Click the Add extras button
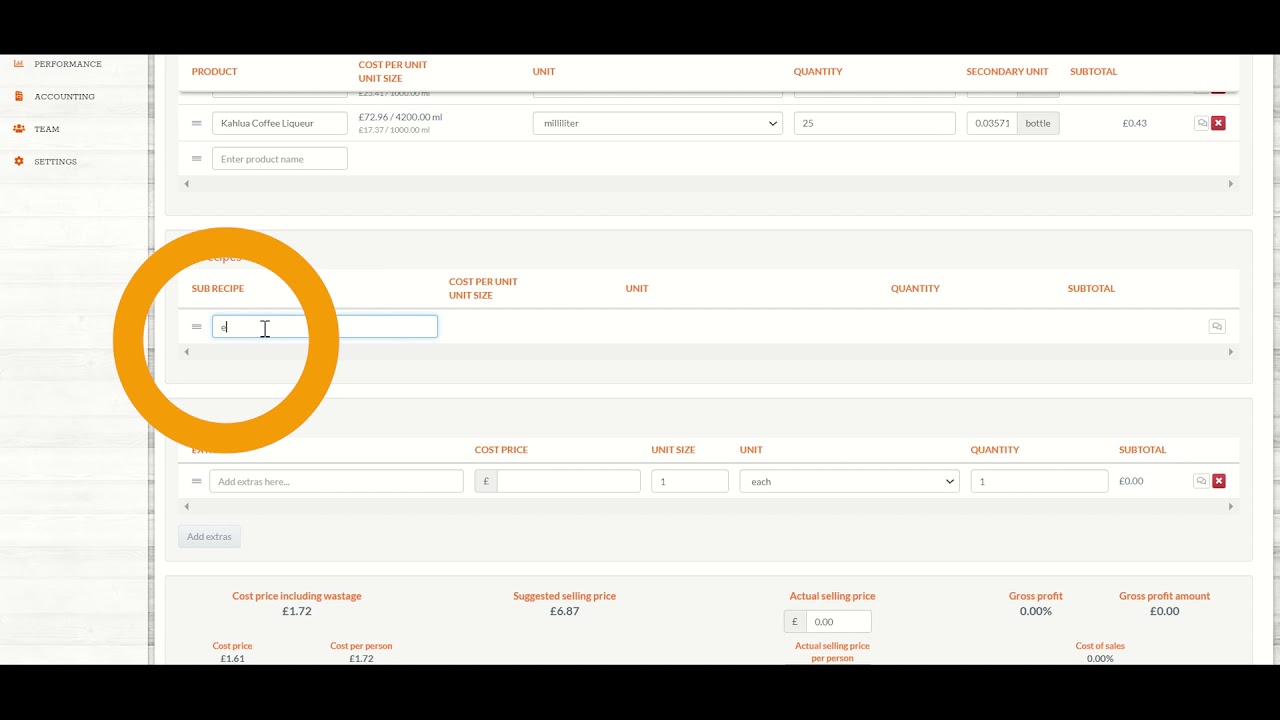The image size is (1280, 720). point(209,537)
